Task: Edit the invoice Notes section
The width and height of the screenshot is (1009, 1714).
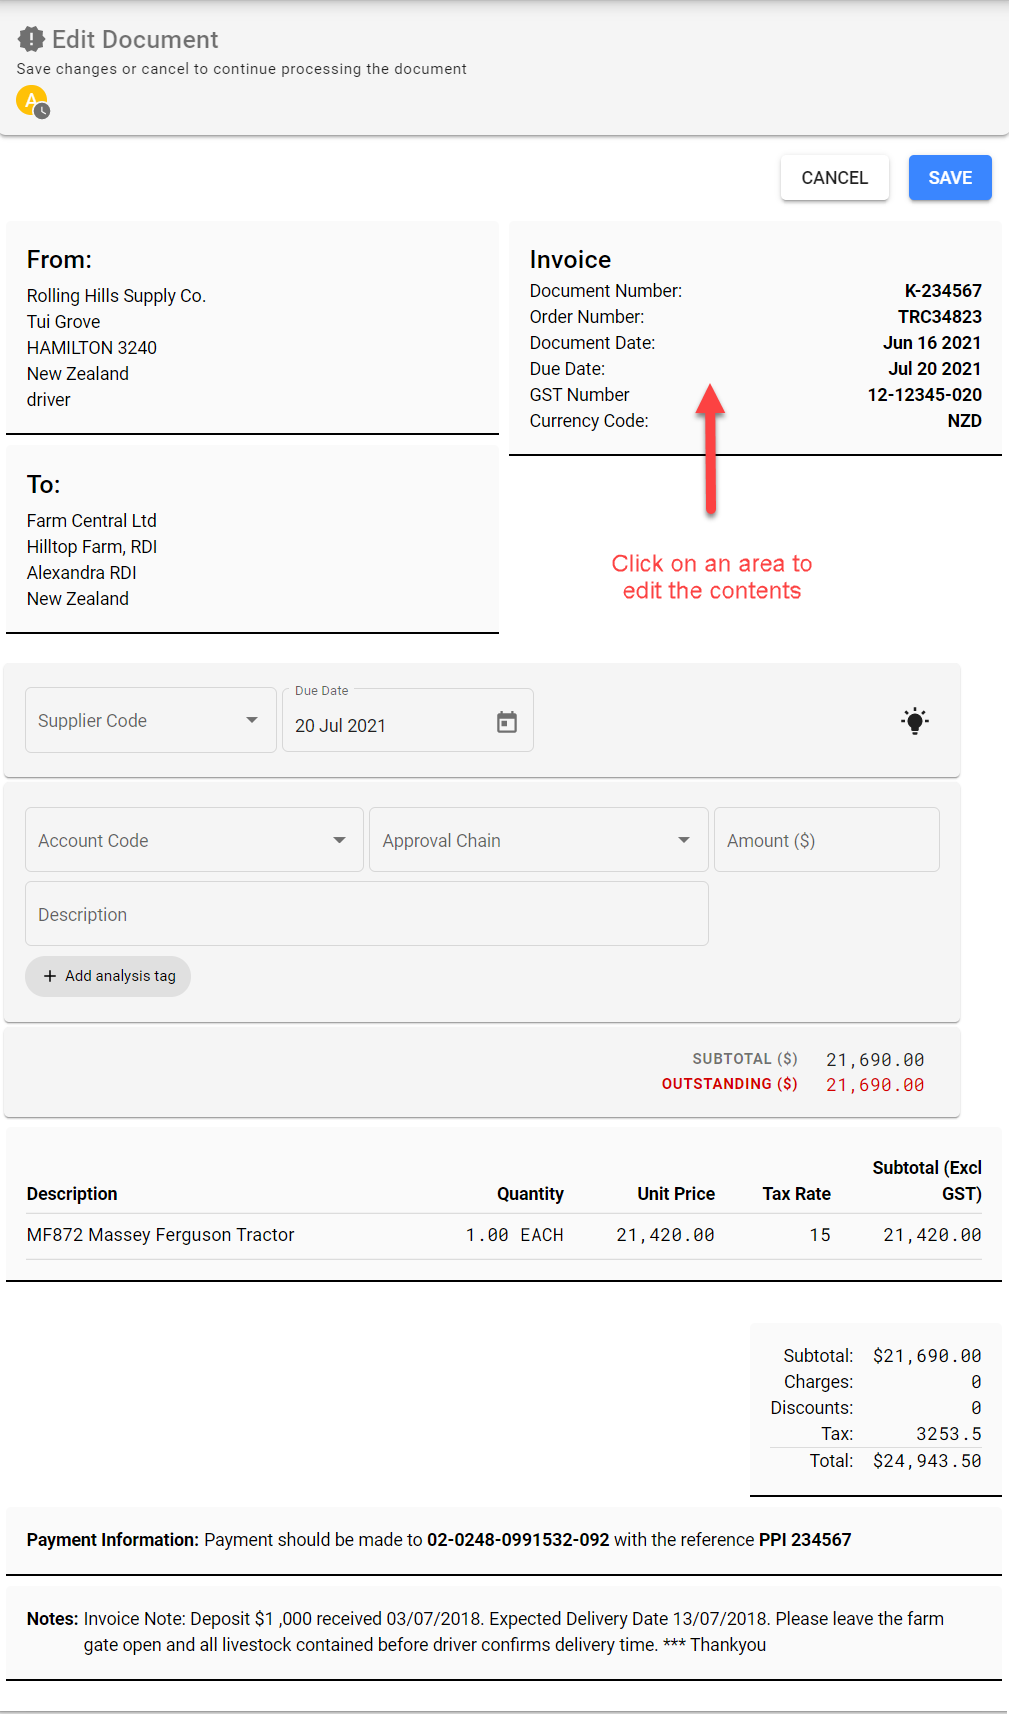Action: [x=504, y=1631]
